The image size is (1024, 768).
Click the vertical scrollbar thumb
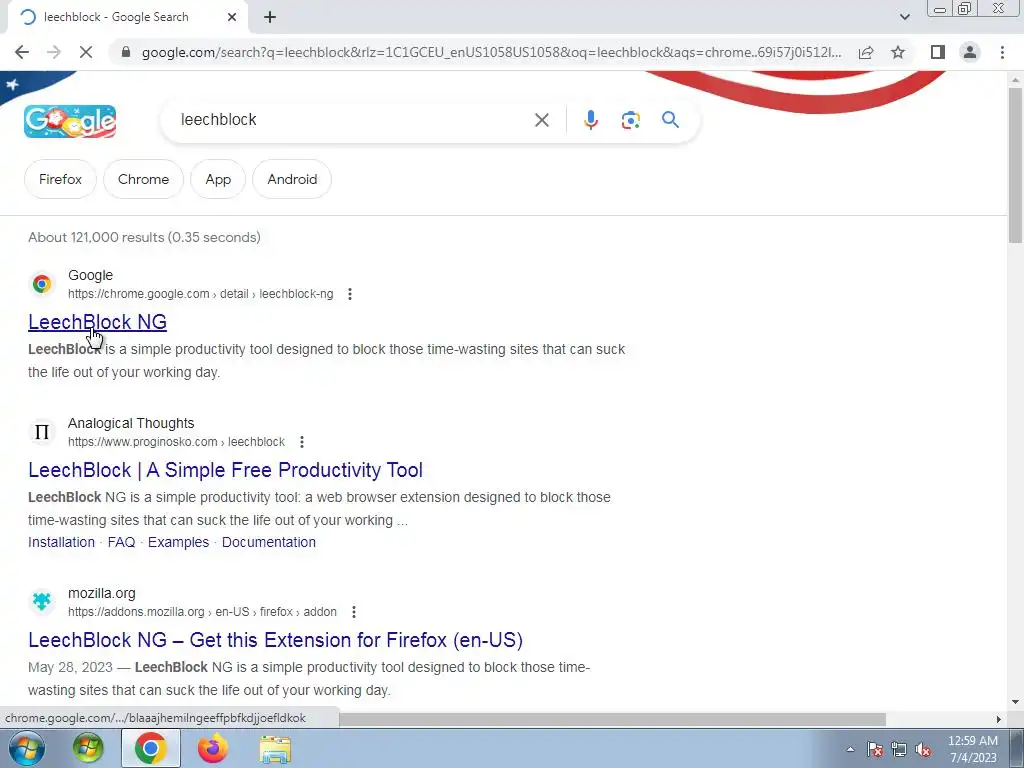[x=1015, y=165]
